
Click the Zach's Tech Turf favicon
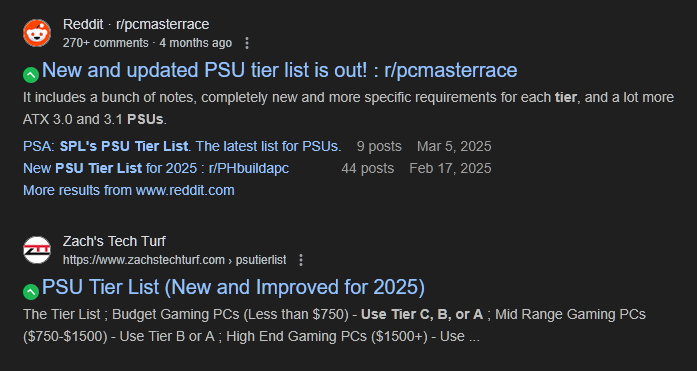click(x=37, y=250)
